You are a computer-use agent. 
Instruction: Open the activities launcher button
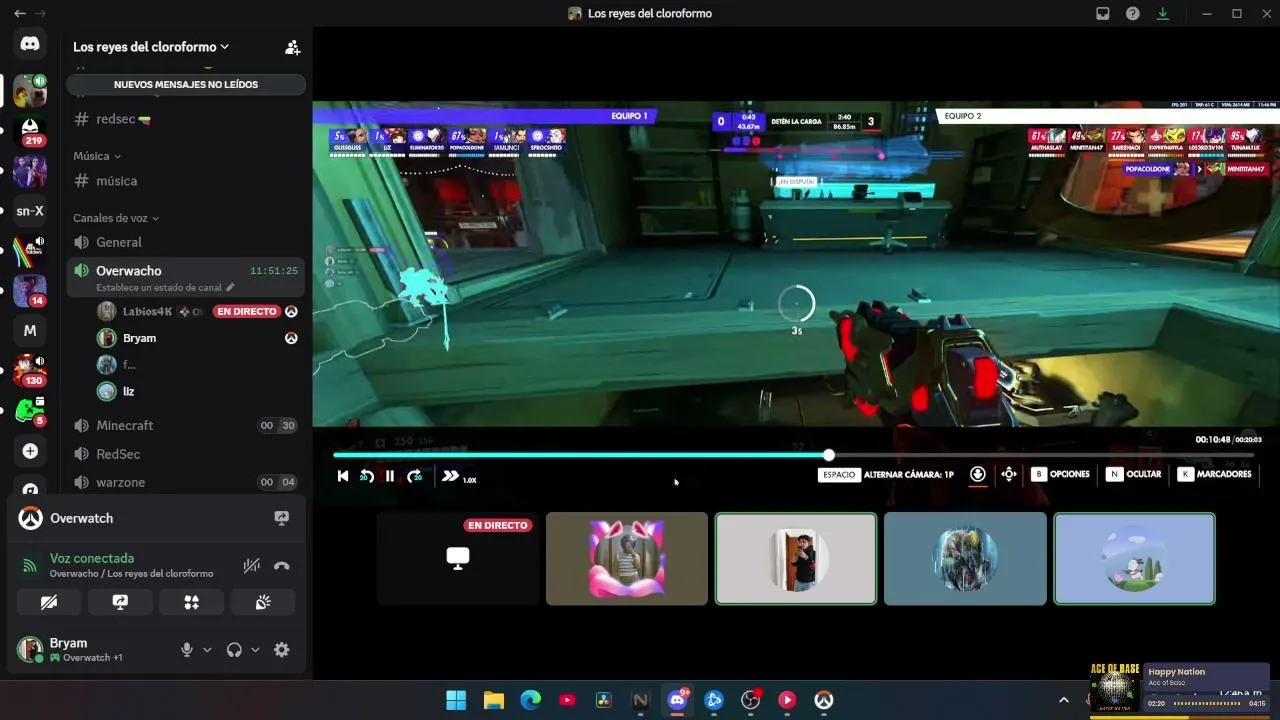(191, 602)
